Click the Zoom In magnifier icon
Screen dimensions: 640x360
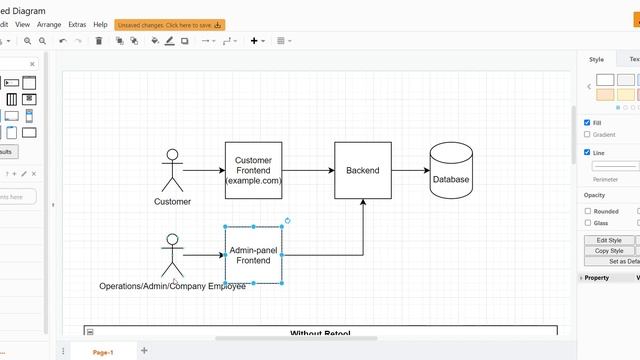[x=27, y=41]
